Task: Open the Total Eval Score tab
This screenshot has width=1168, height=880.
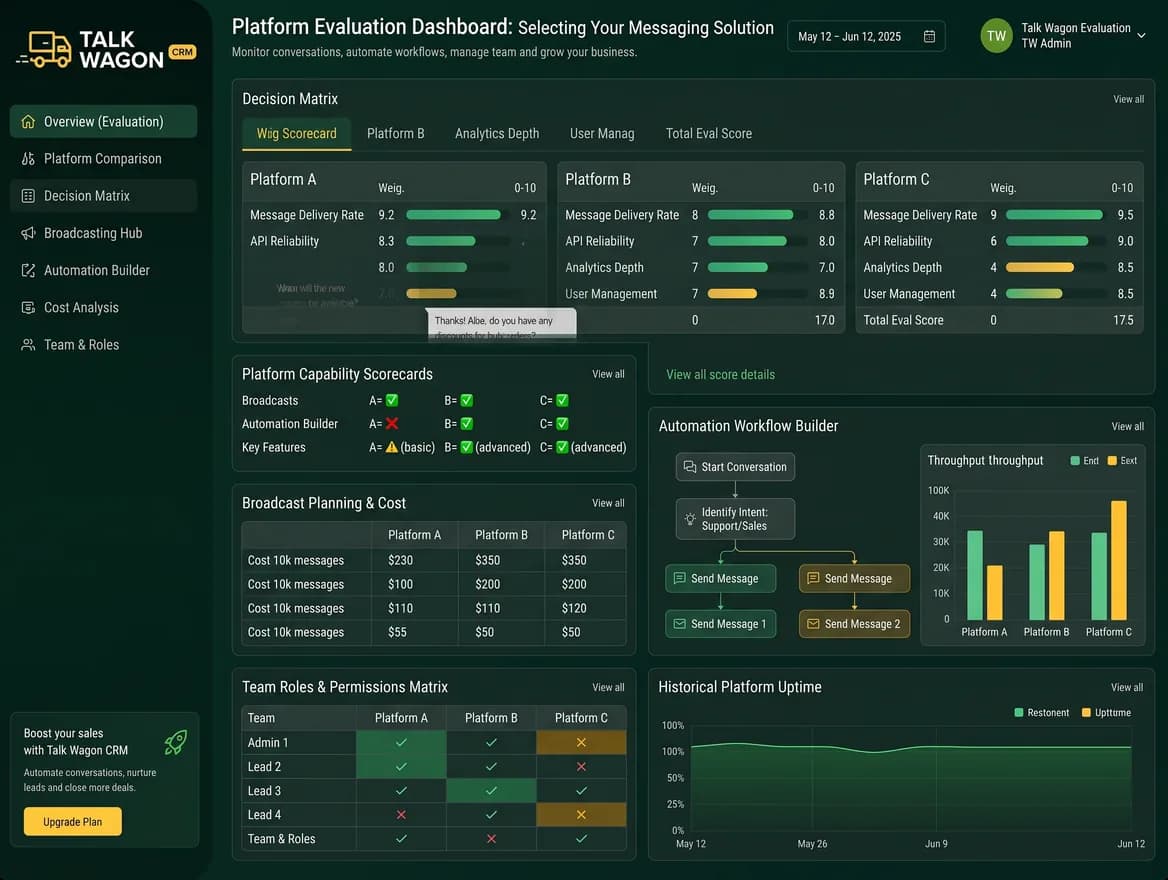Action: point(708,133)
